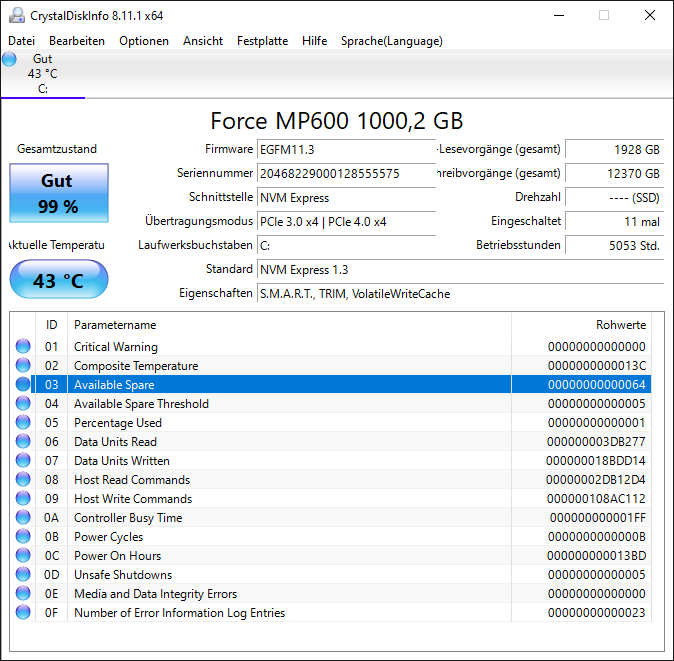This screenshot has width=674, height=661.
Task: Select the Available Spare Threshold parameter name
Action: tap(141, 404)
